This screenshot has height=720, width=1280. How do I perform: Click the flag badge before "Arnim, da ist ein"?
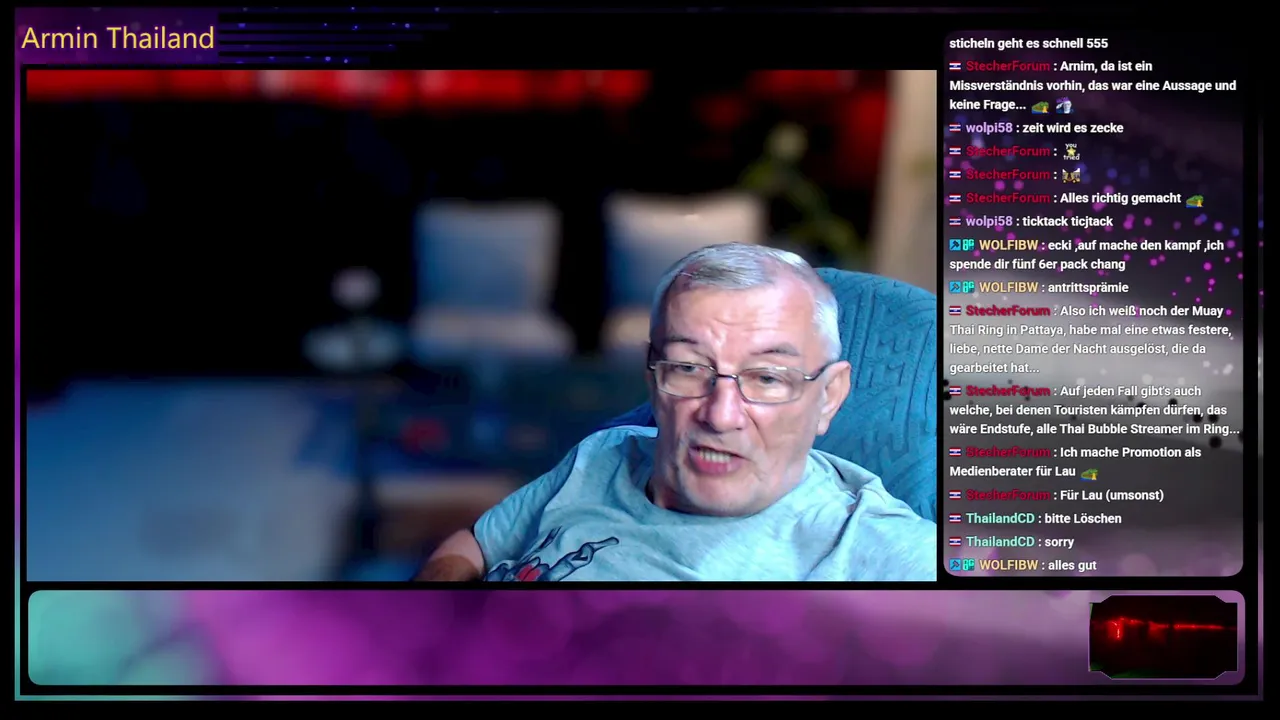(x=955, y=66)
